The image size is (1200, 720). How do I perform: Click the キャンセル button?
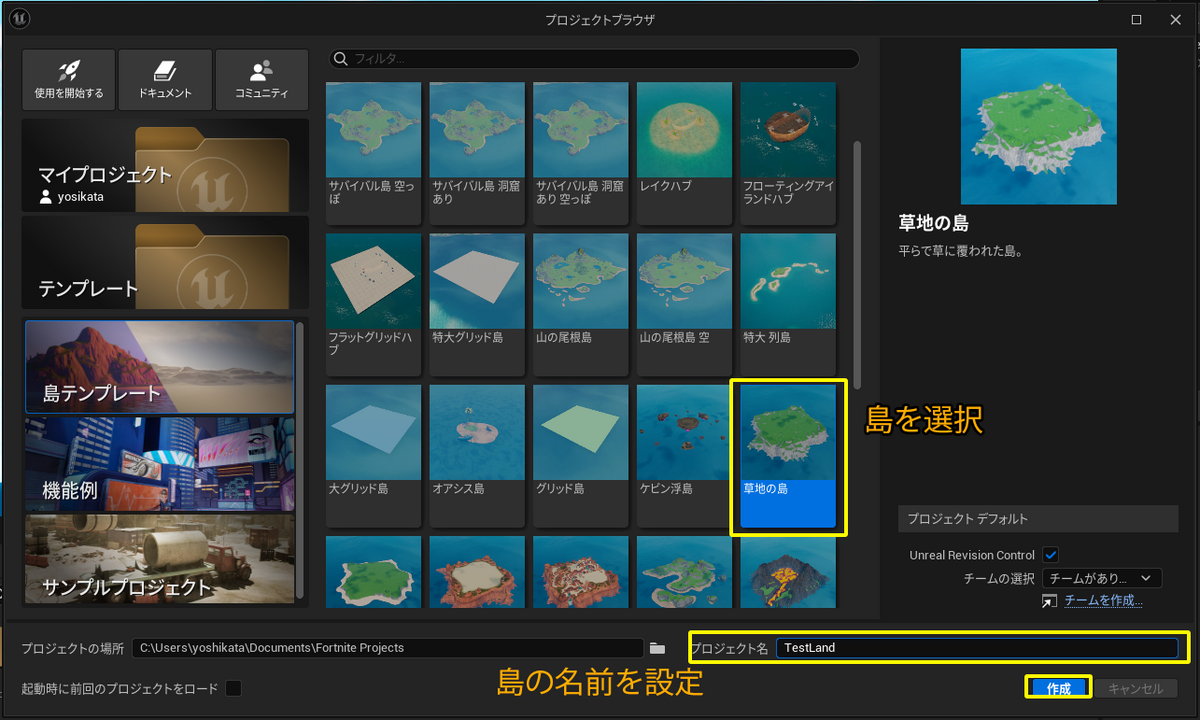(1136, 688)
